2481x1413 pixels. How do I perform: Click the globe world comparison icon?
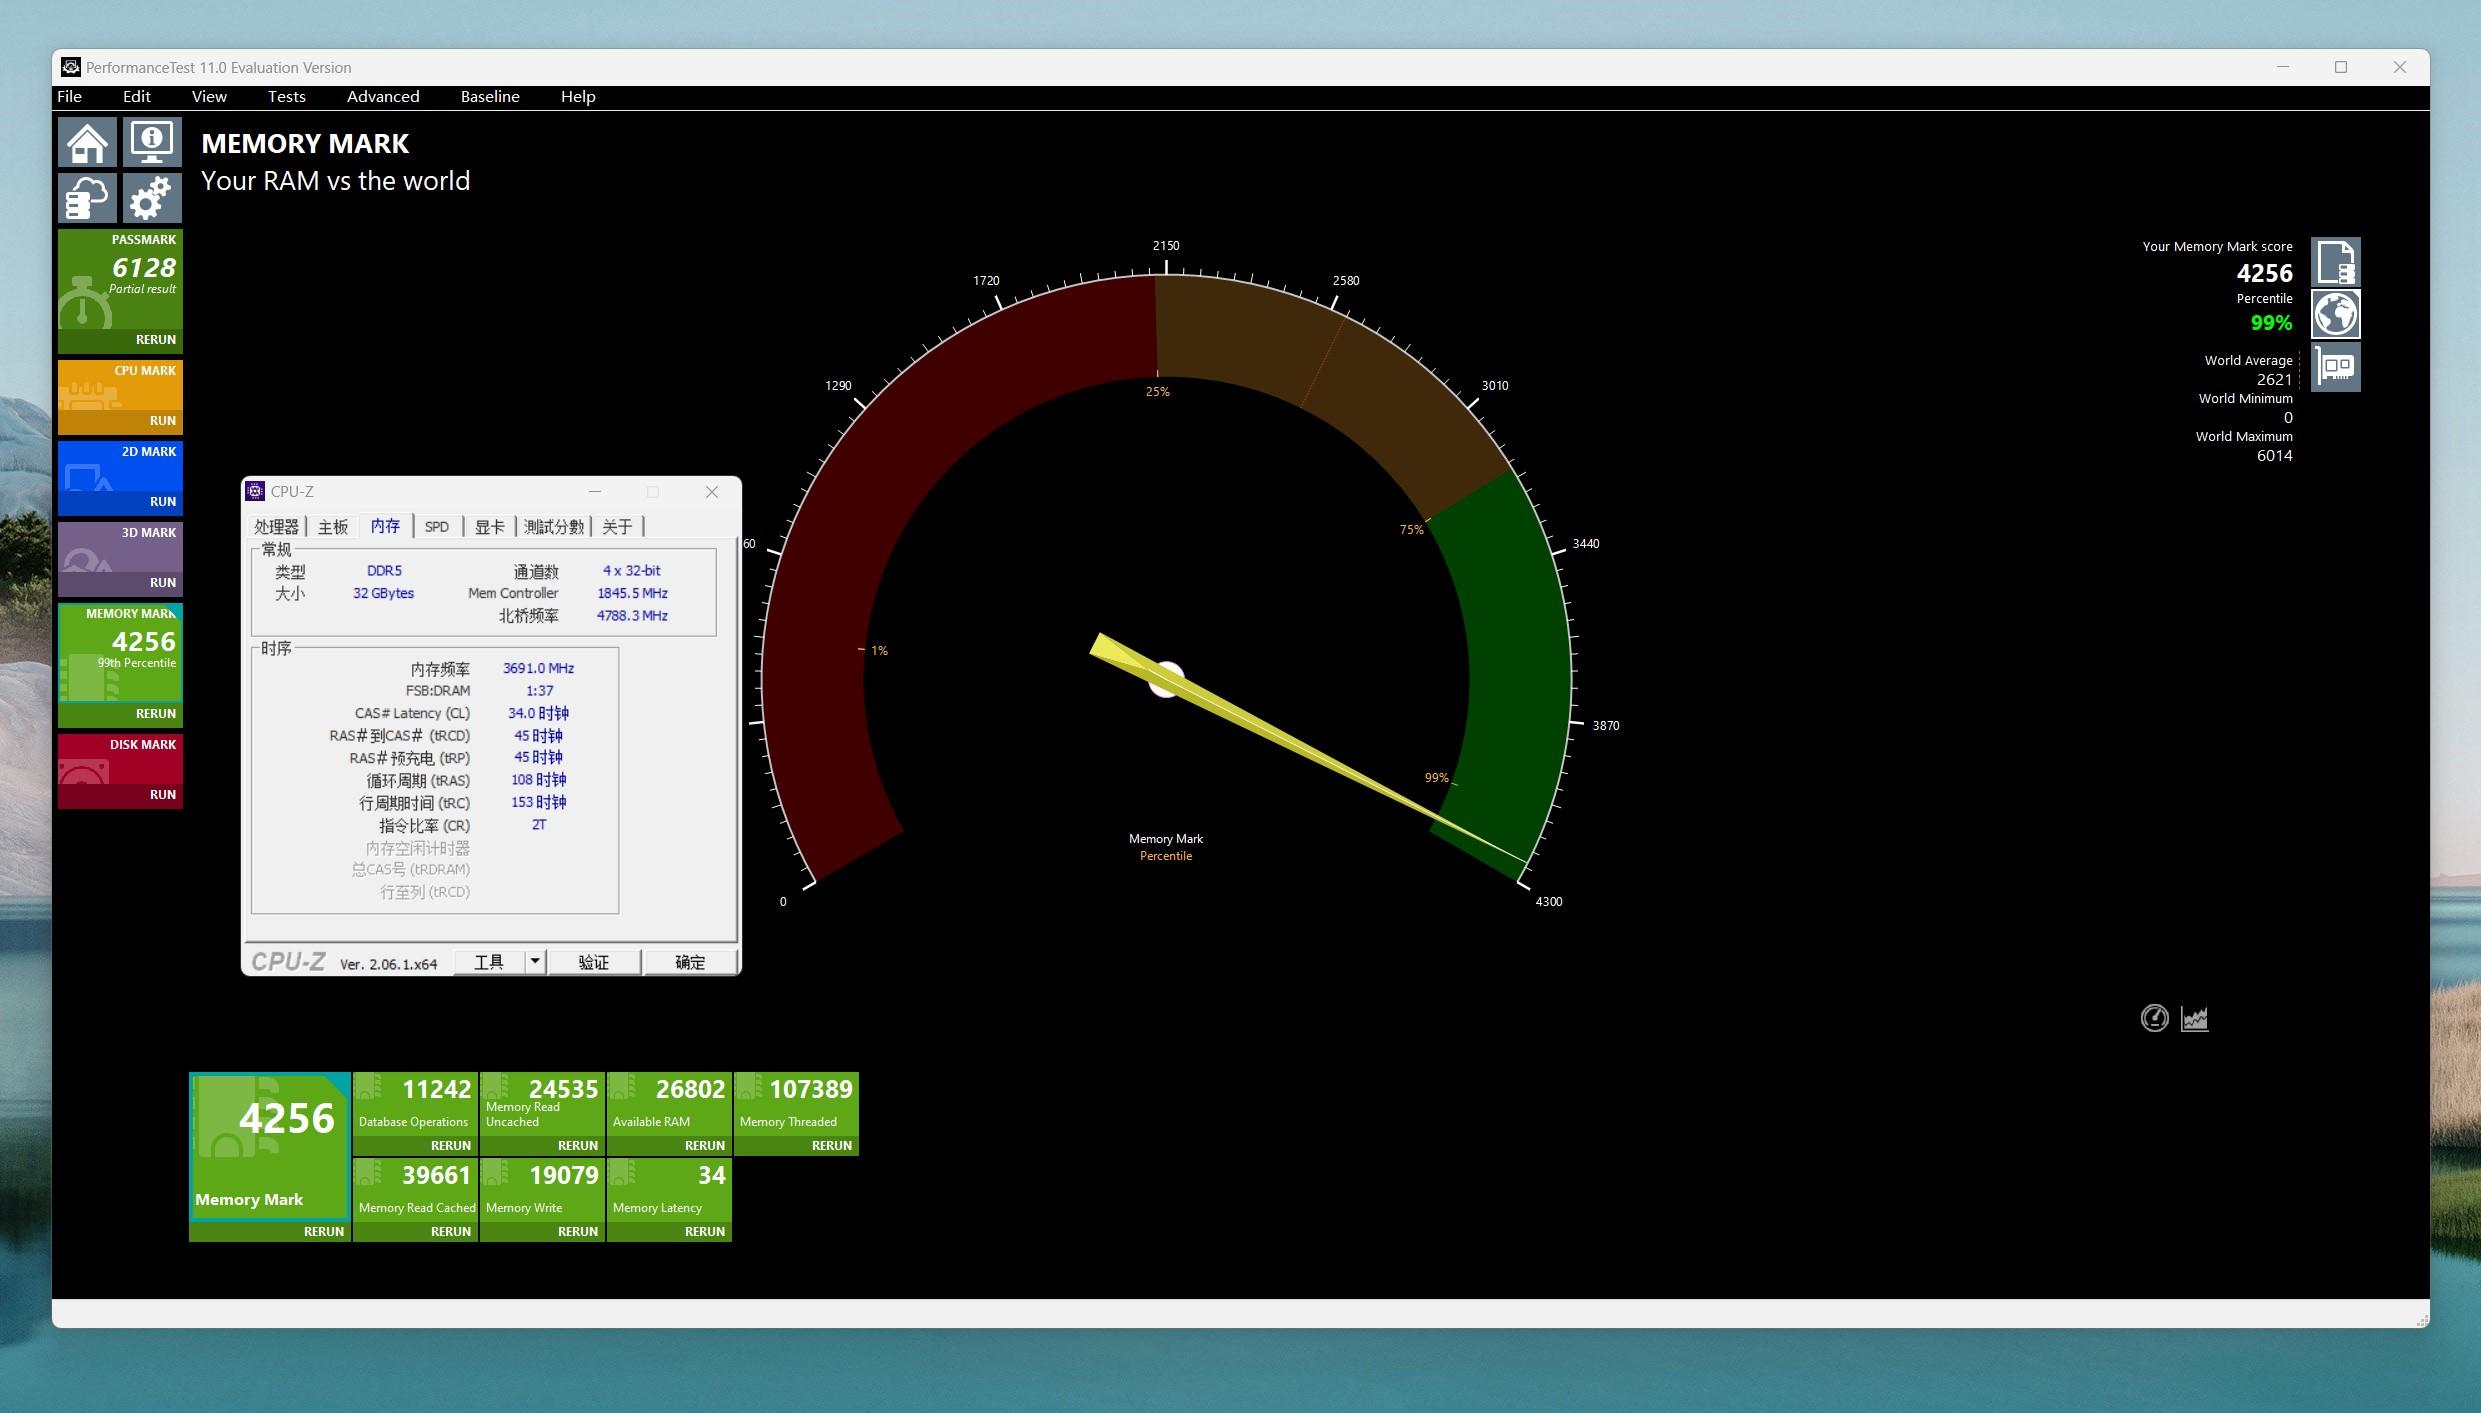(x=2336, y=314)
